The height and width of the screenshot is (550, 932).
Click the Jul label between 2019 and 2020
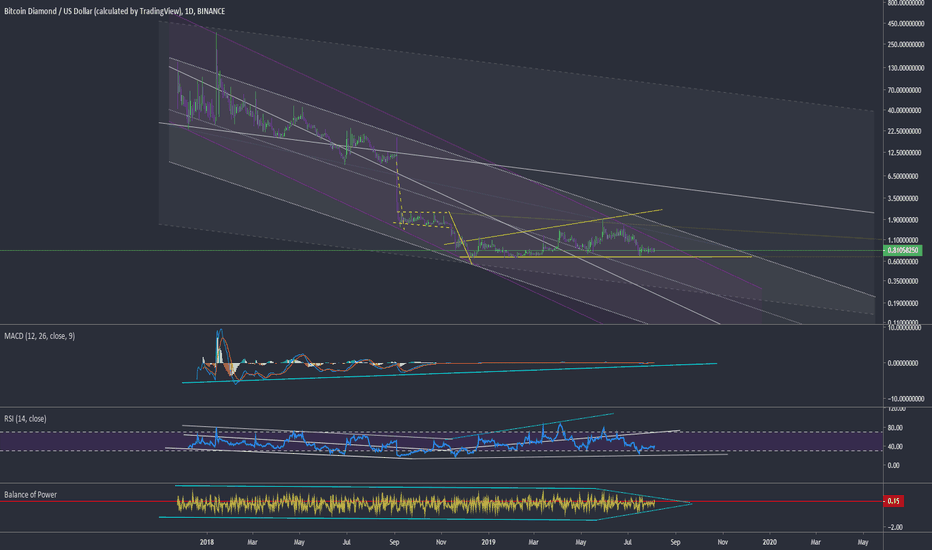[628, 542]
